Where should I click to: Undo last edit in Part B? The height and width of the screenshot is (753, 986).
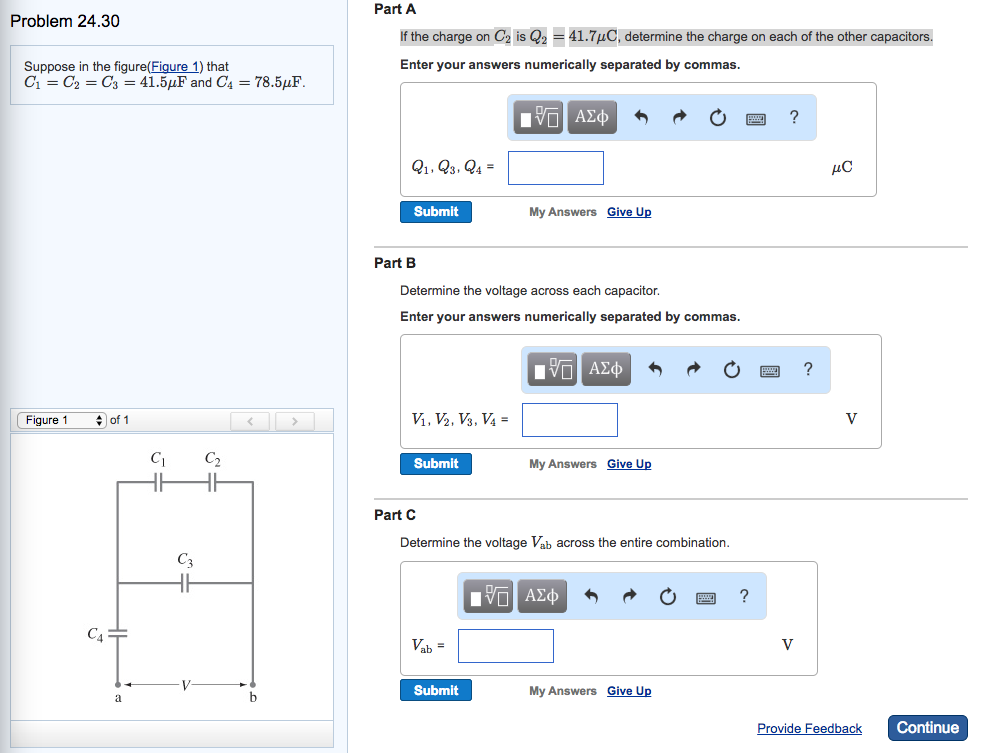pos(655,369)
